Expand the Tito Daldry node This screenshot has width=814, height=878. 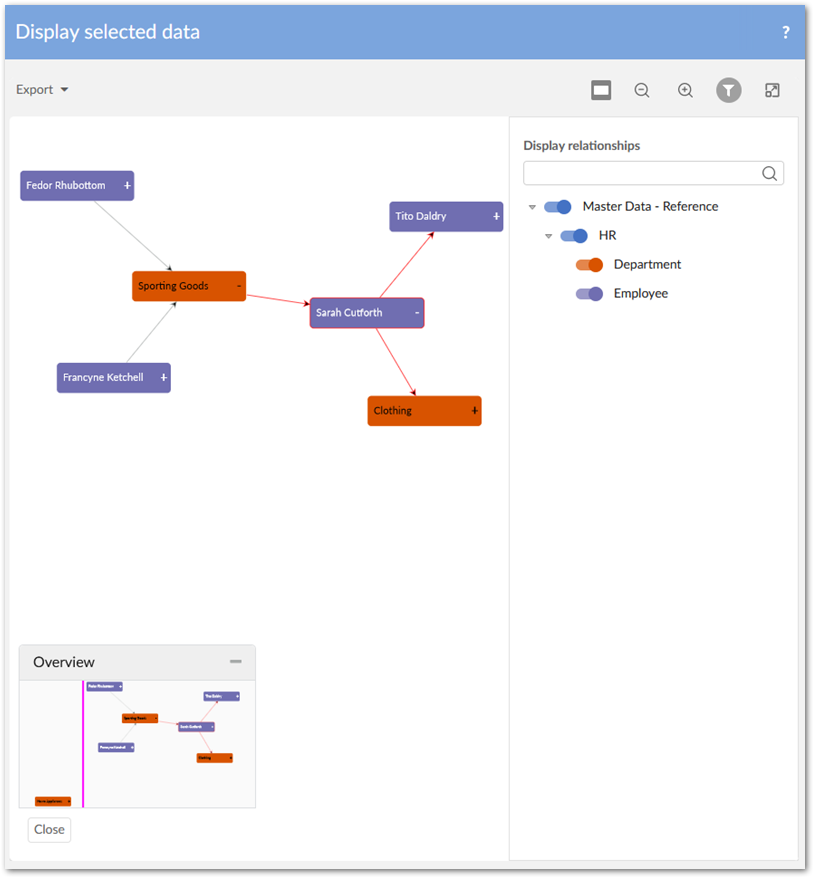[x=497, y=216]
